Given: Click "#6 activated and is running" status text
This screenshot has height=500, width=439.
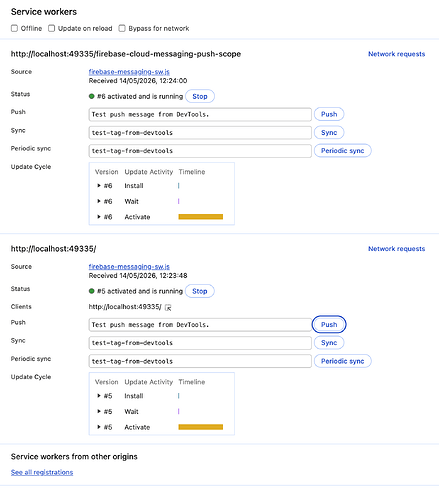Looking at the screenshot, I should pyautogui.click(x=140, y=96).
